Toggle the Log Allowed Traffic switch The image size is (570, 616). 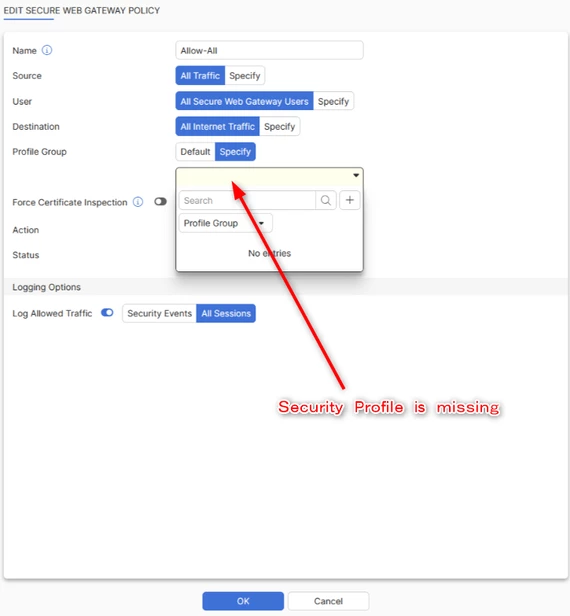tap(107, 313)
